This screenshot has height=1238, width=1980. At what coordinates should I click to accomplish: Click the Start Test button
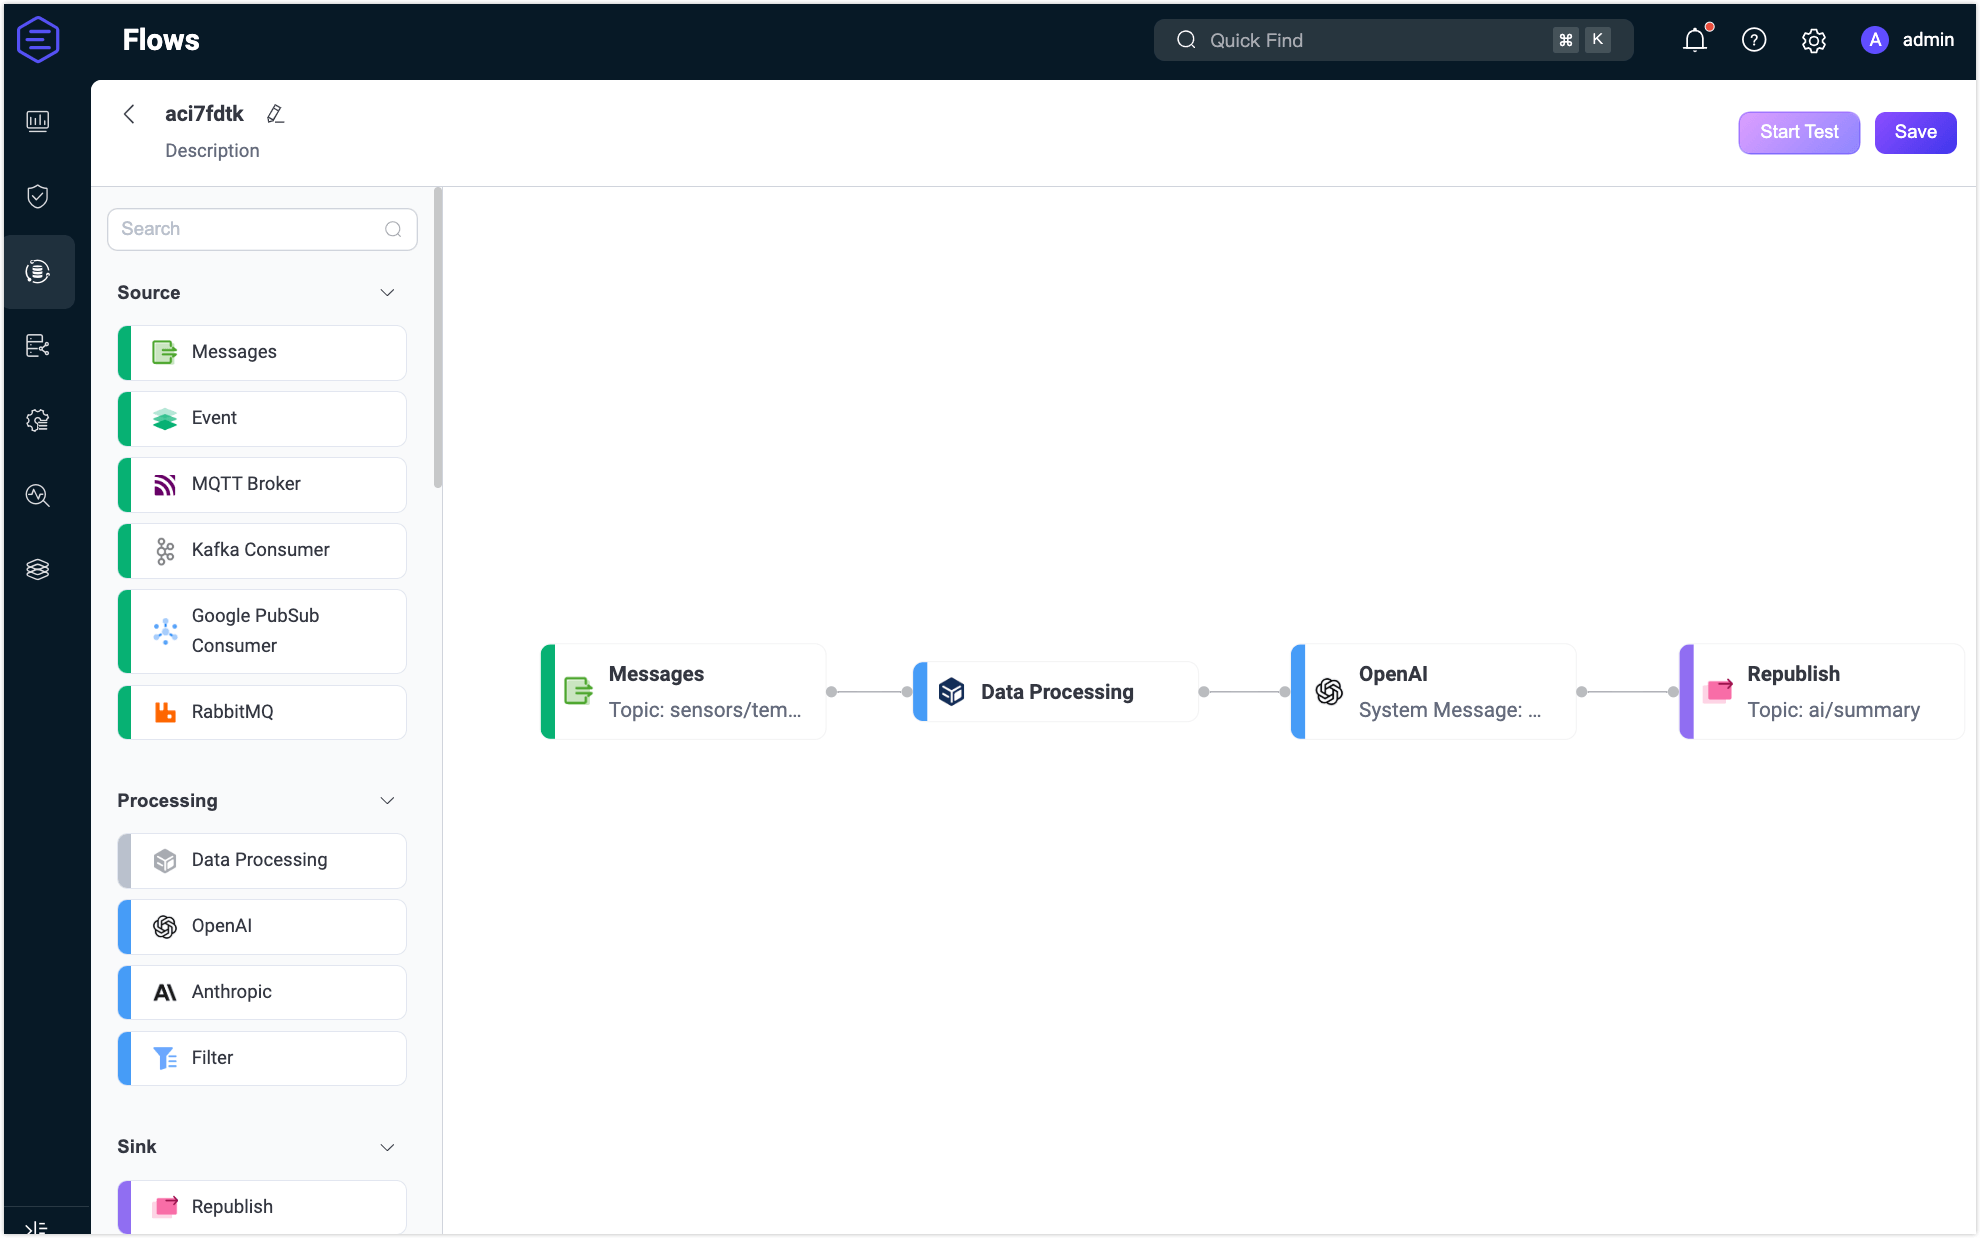[1799, 132]
